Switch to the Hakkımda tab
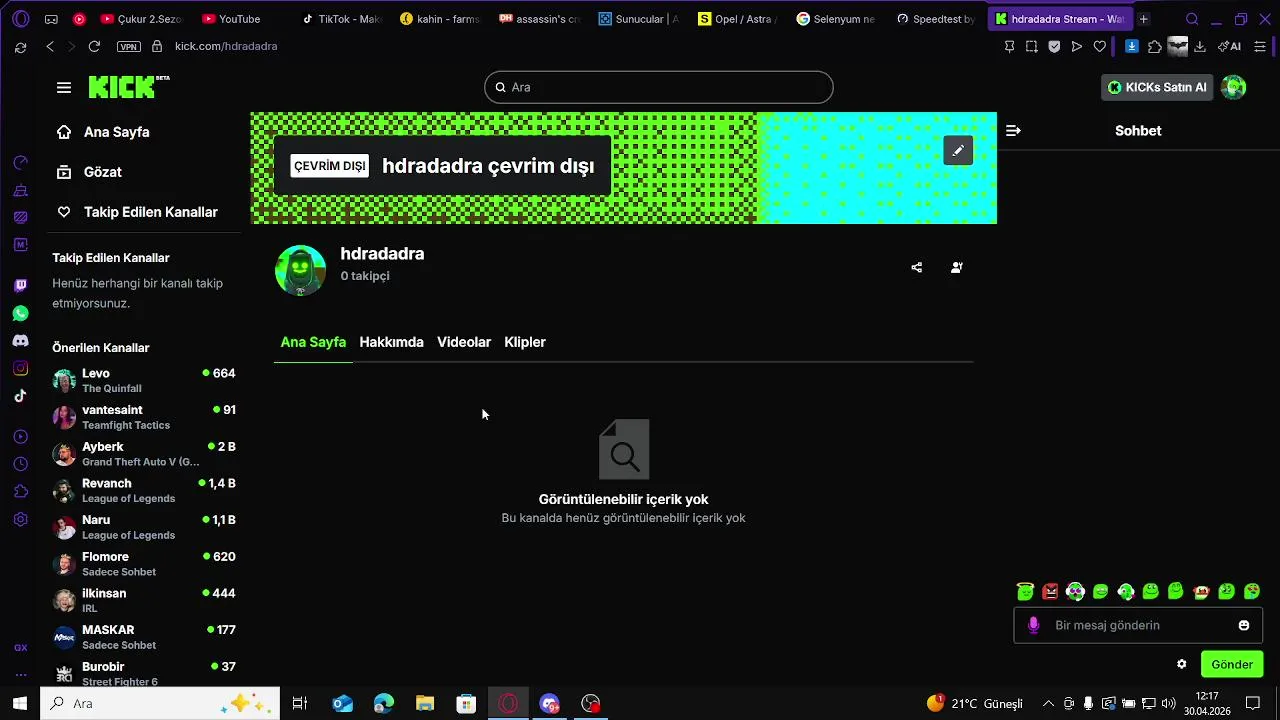Viewport: 1280px width, 720px height. pos(391,342)
